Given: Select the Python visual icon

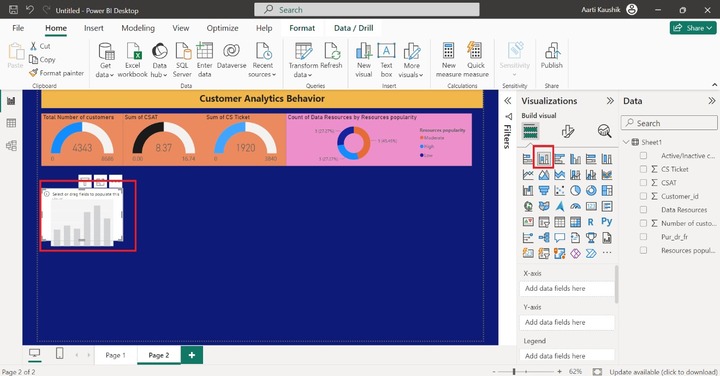Looking at the screenshot, I should pyautogui.click(x=607, y=222).
